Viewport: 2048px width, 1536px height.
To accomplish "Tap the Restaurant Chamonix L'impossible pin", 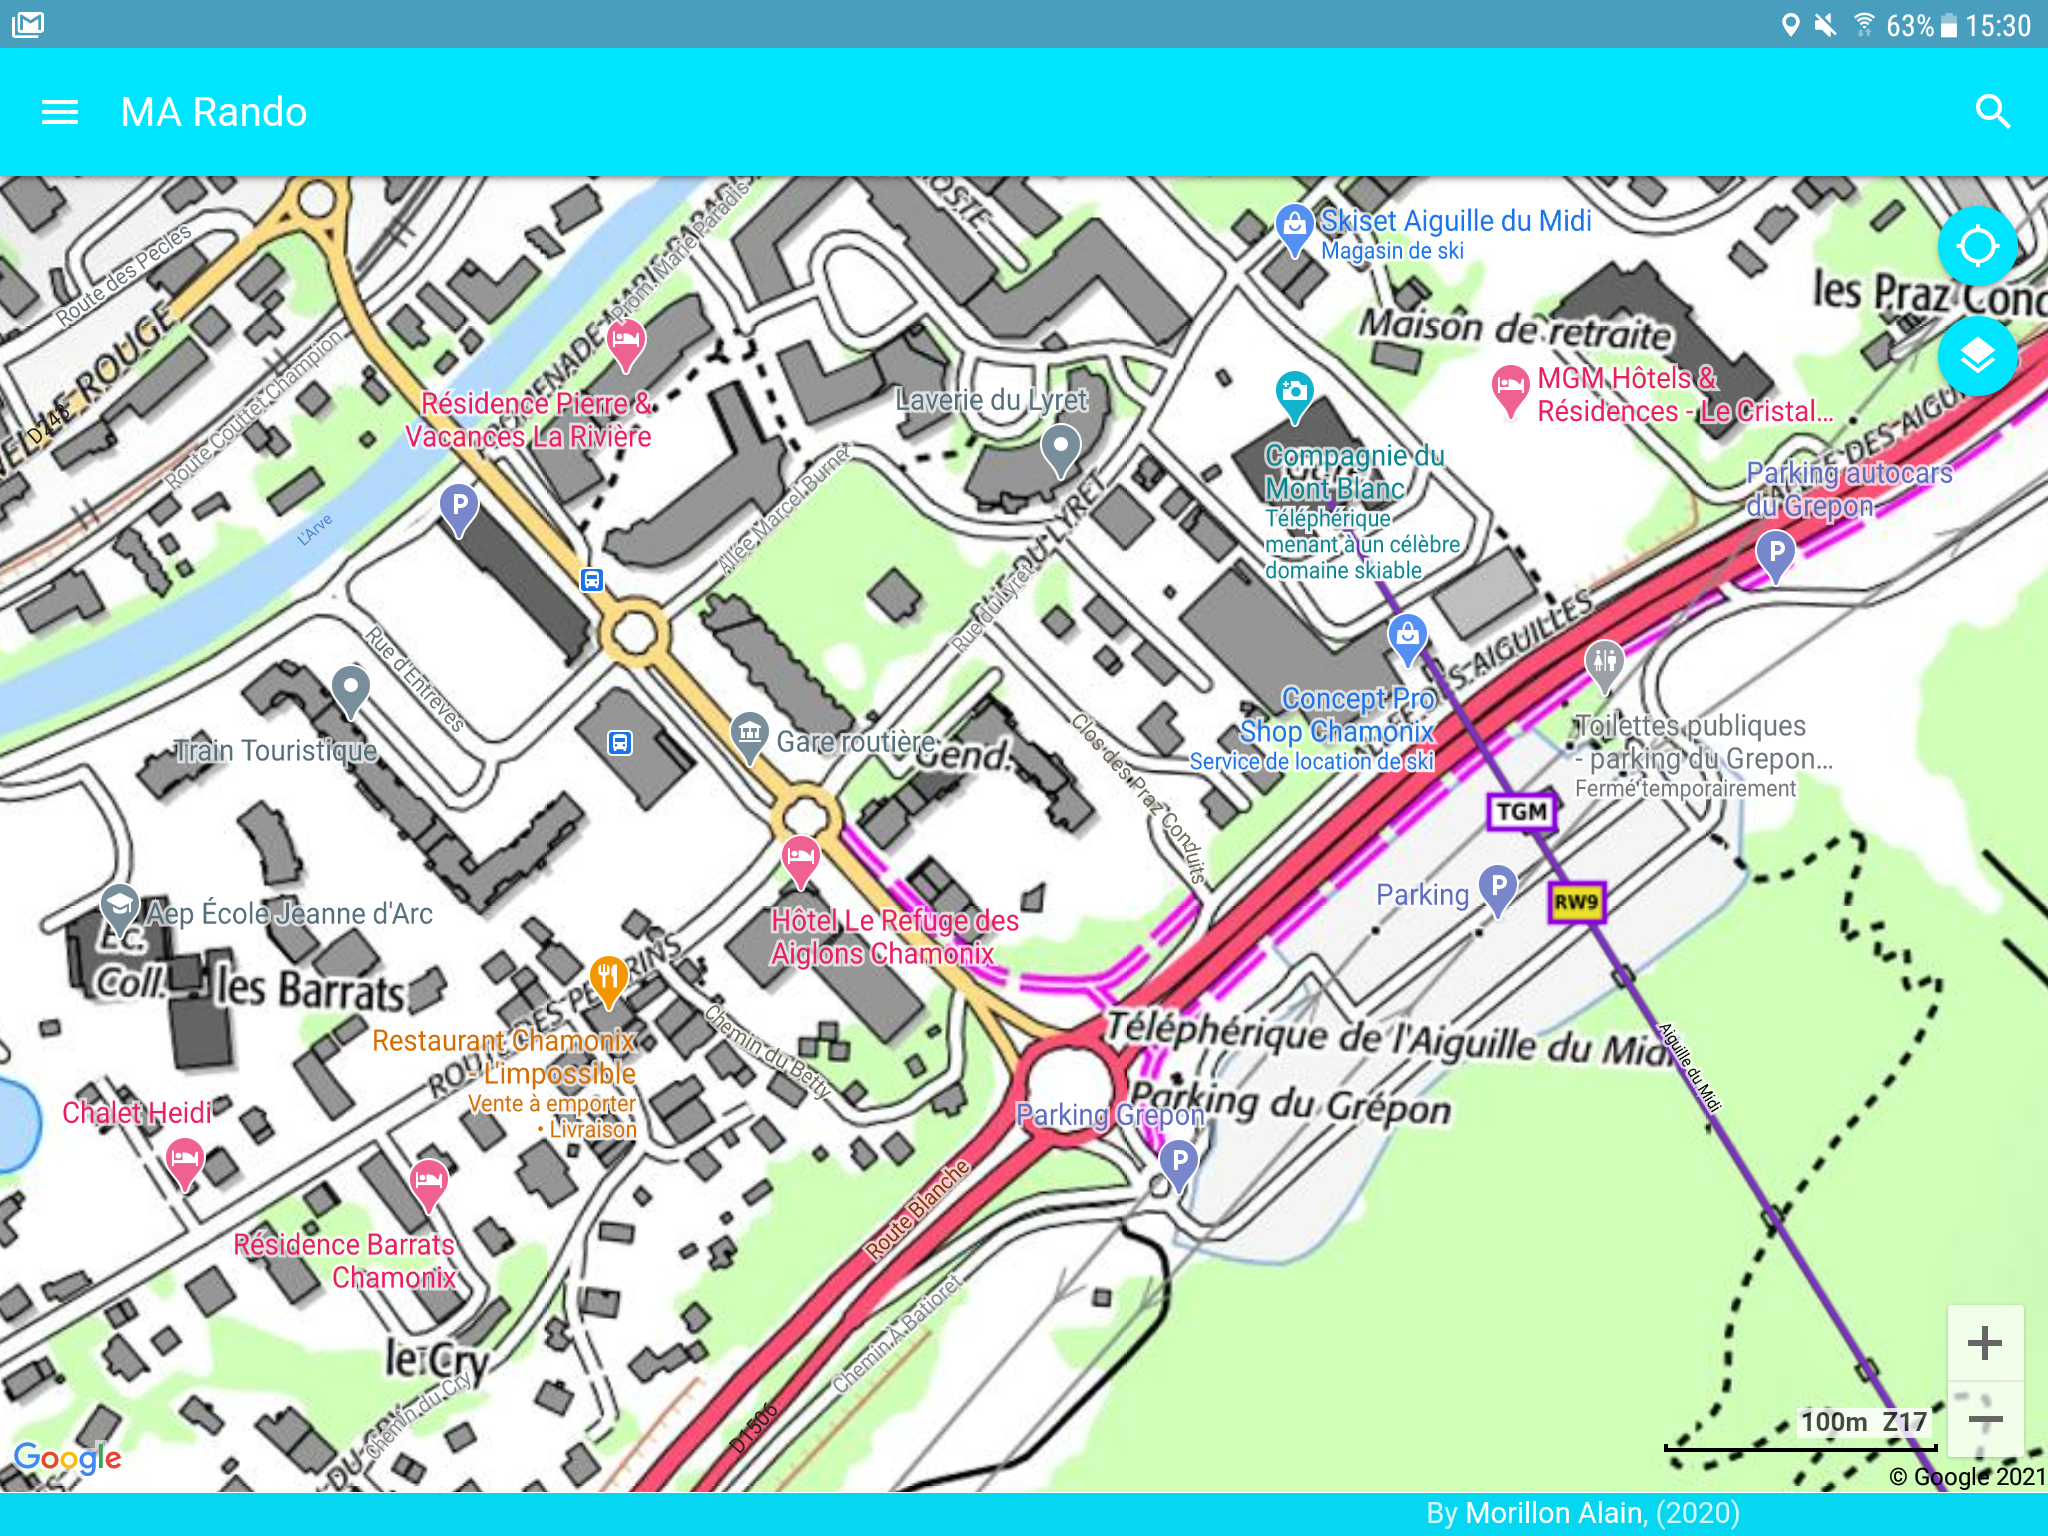I will tap(607, 982).
